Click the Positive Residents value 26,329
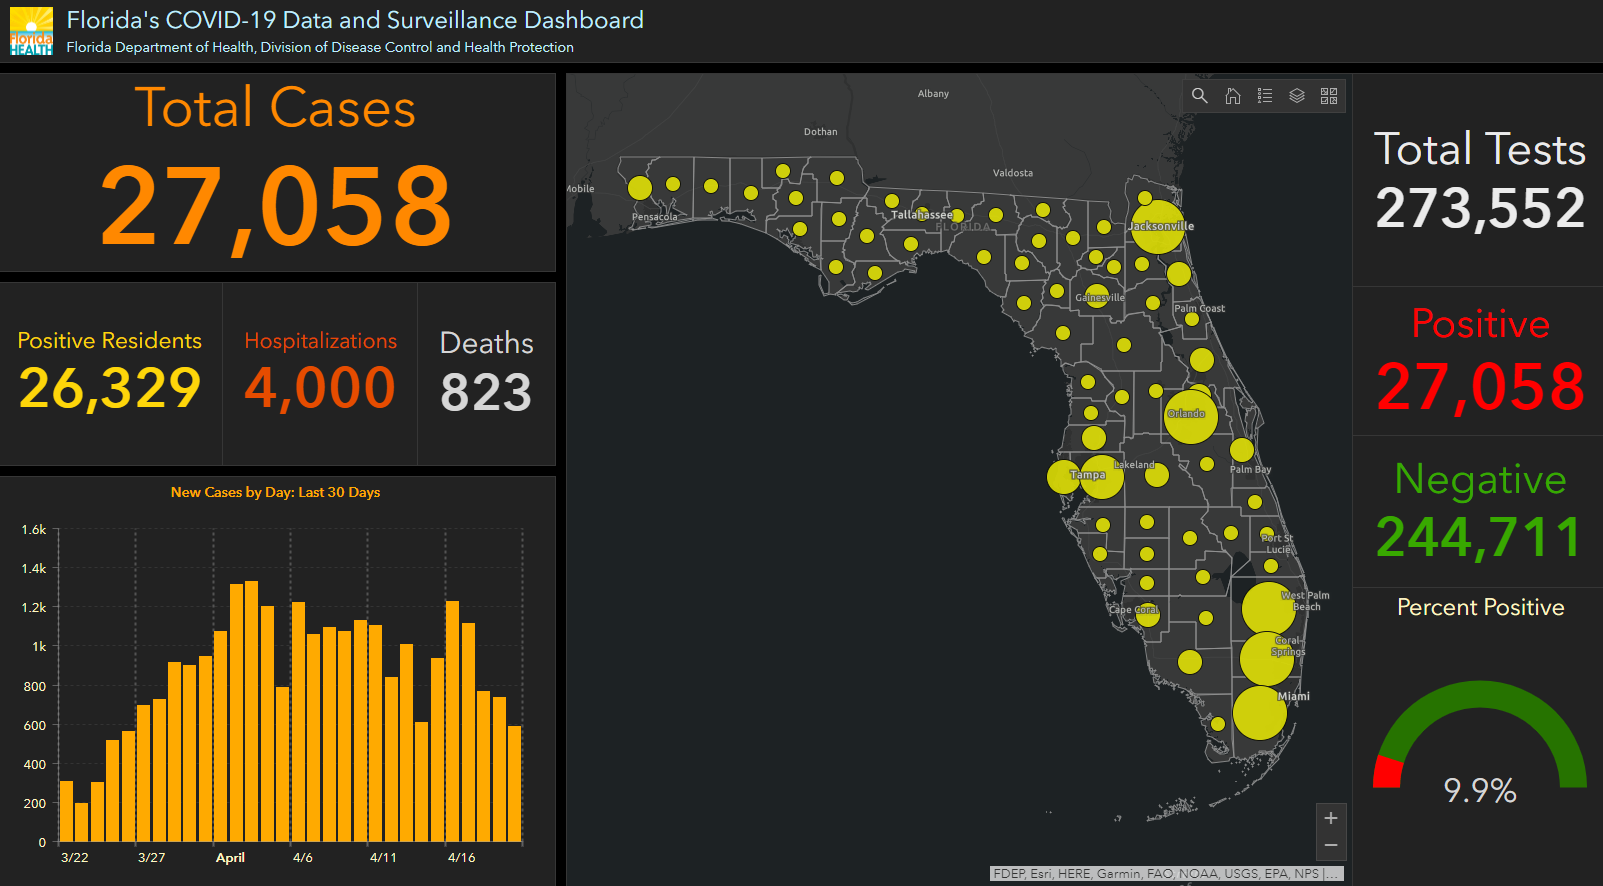This screenshot has width=1603, height=886. (110, 388)
